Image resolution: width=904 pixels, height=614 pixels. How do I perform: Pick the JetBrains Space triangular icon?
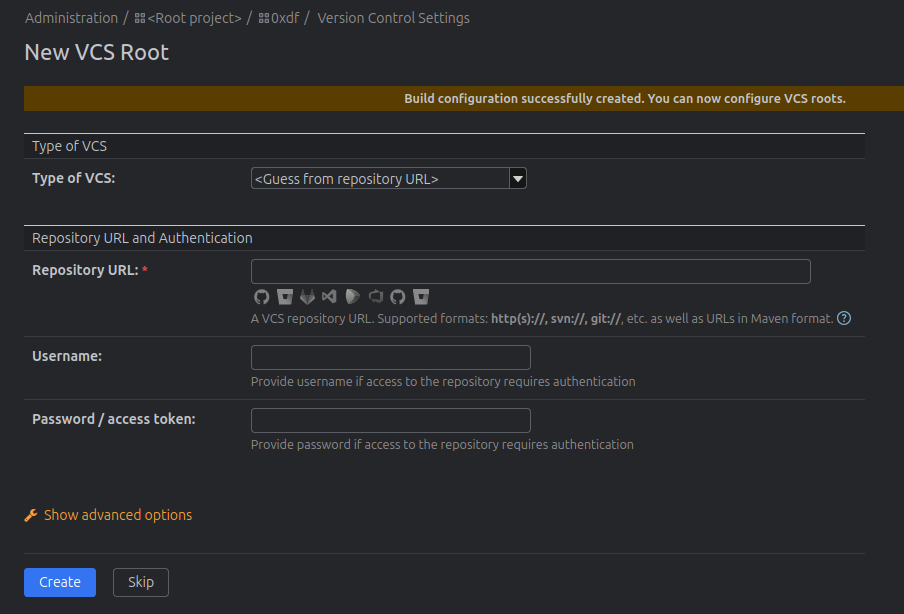353,297
